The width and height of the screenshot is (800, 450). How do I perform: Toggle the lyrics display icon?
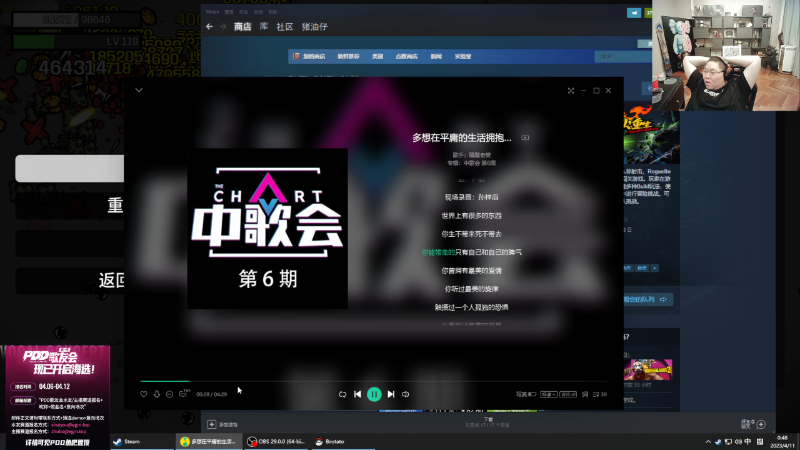(585, 394)
